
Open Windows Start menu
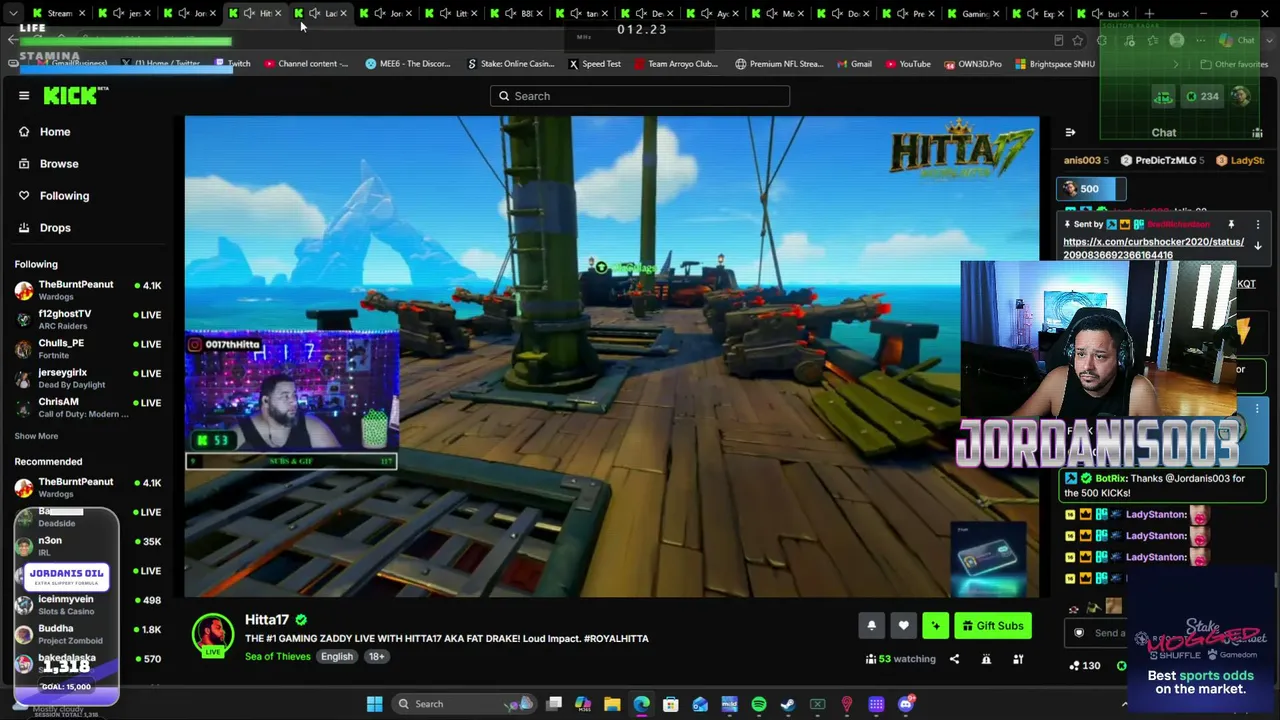click(374, 704)
